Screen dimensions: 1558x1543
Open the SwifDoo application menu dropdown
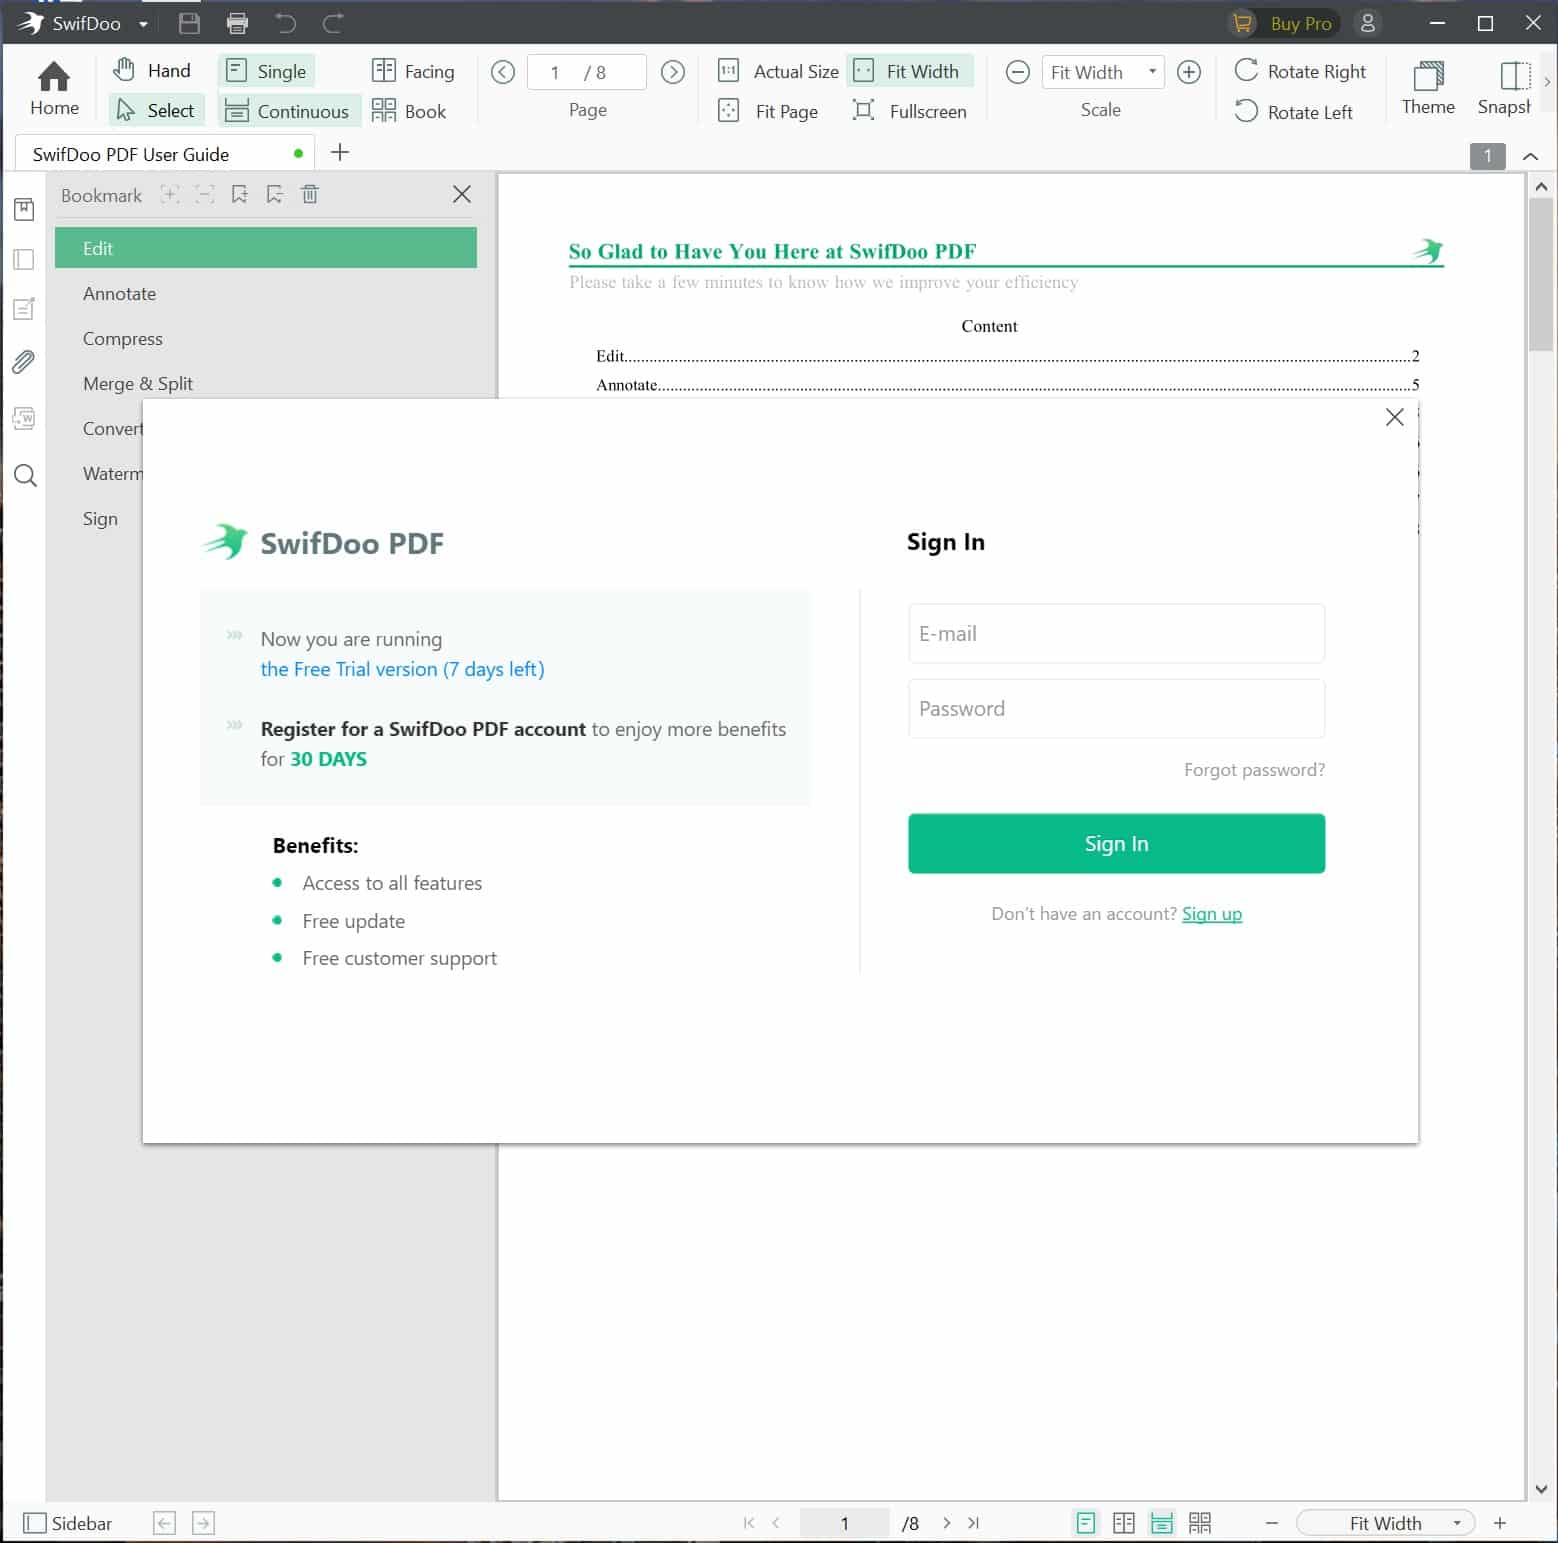pos(143,24)
